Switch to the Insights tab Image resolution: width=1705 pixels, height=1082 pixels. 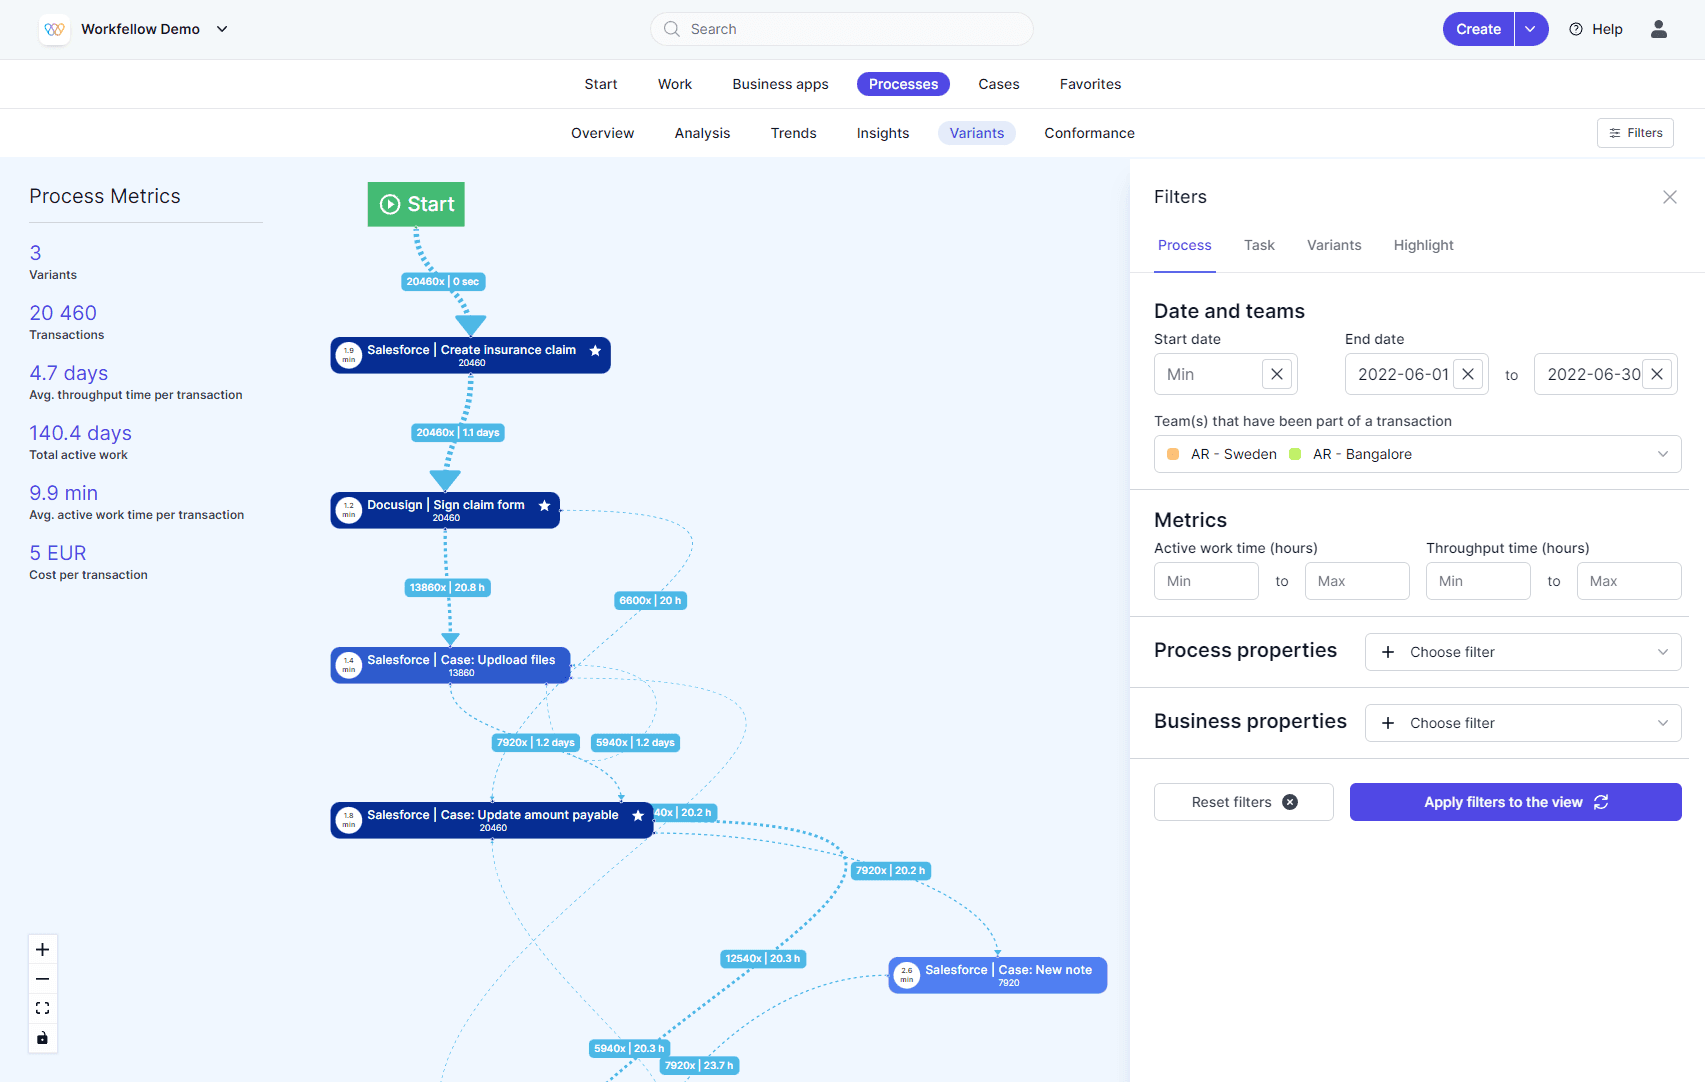(883, 133)
